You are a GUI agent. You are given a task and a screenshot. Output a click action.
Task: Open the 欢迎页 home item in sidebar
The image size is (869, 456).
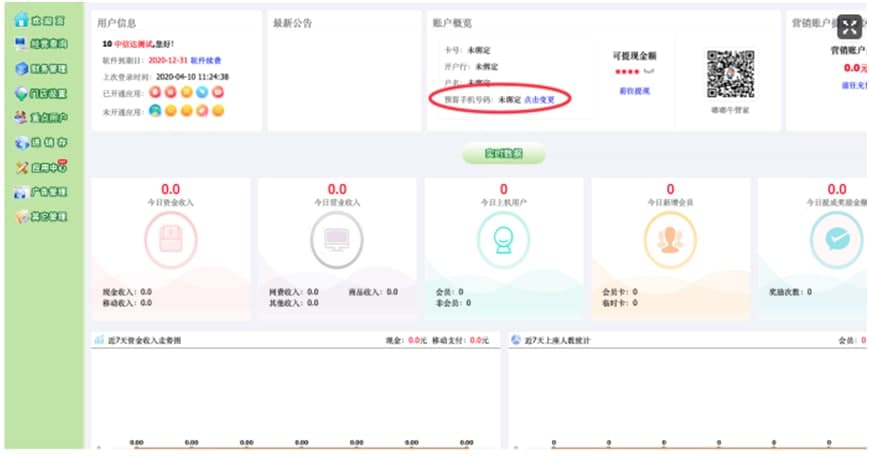(x=40, y=21)
